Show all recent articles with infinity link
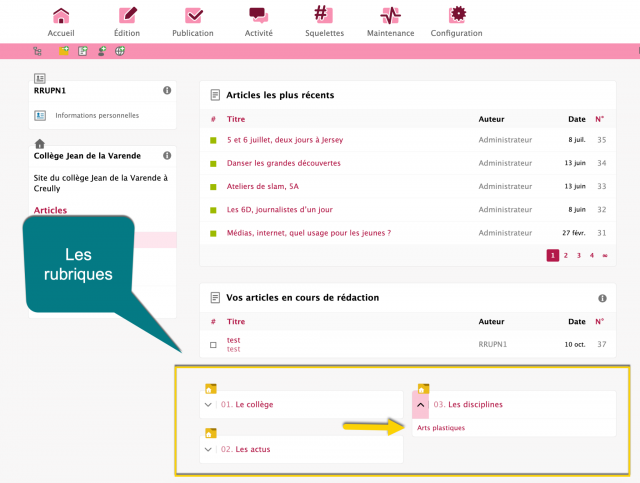This screenshot has width=640, height=483. [x=605, y=256]
